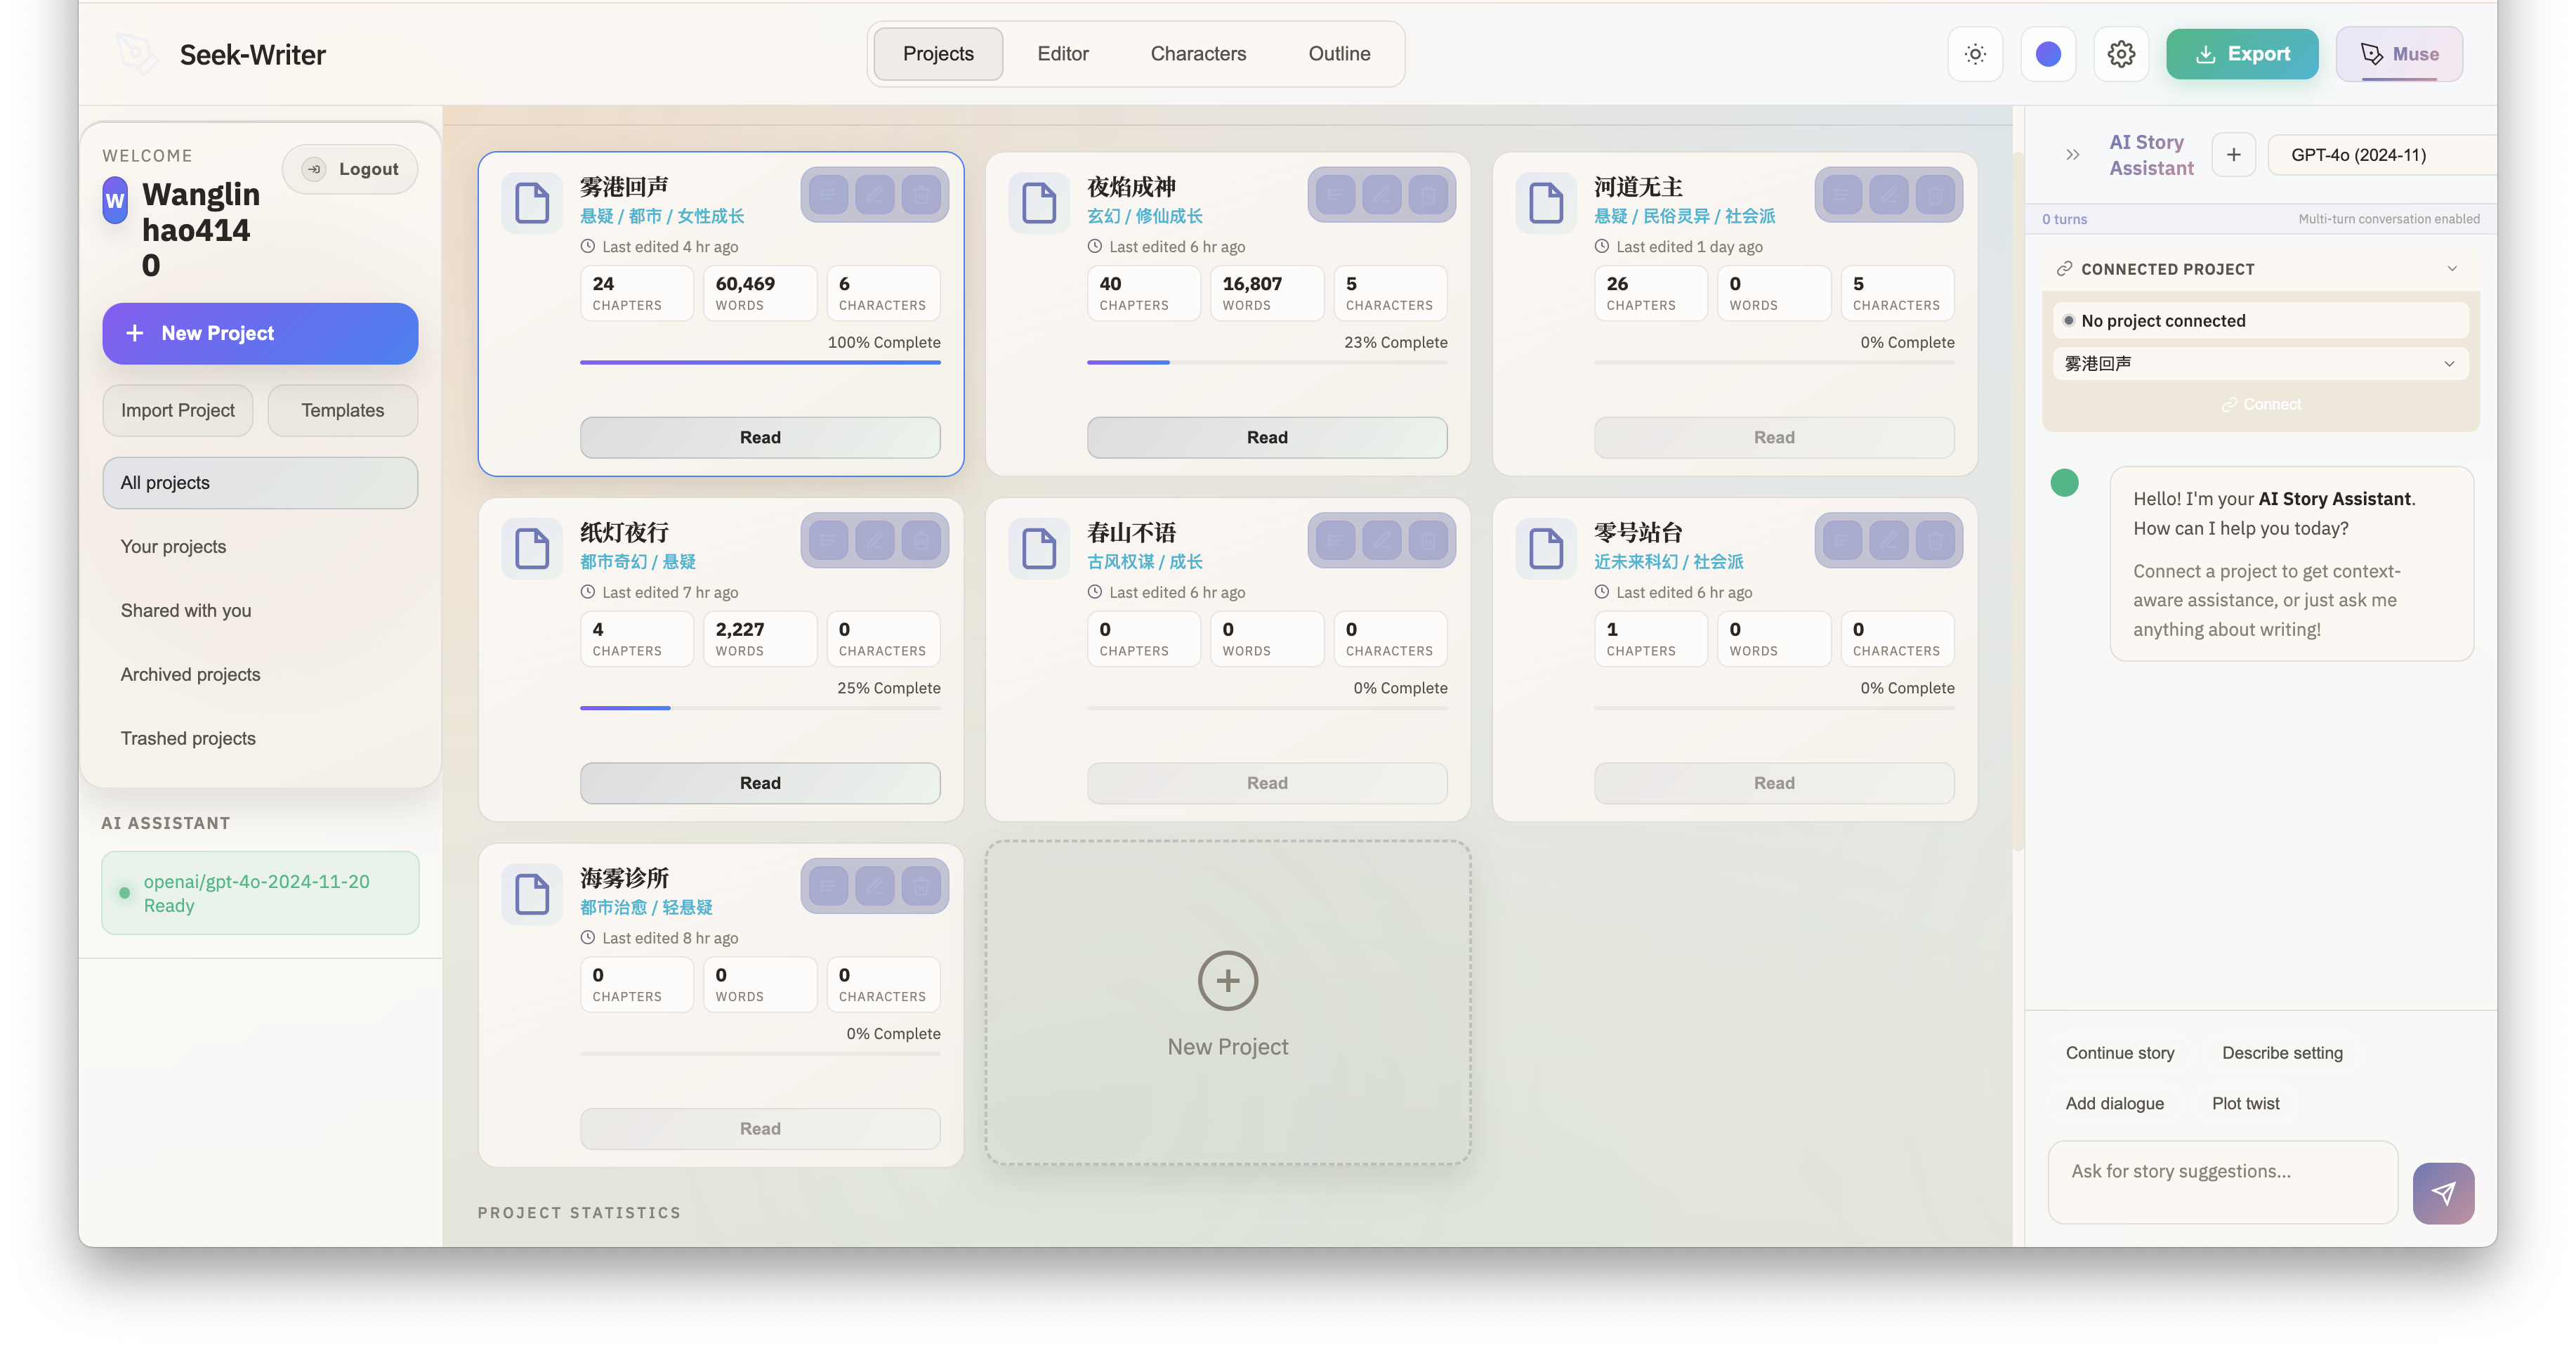The width and height of the screenshot is (2576, 1351).
Task: Click the 23% Complete progress bar
Action: [1267, 362]
